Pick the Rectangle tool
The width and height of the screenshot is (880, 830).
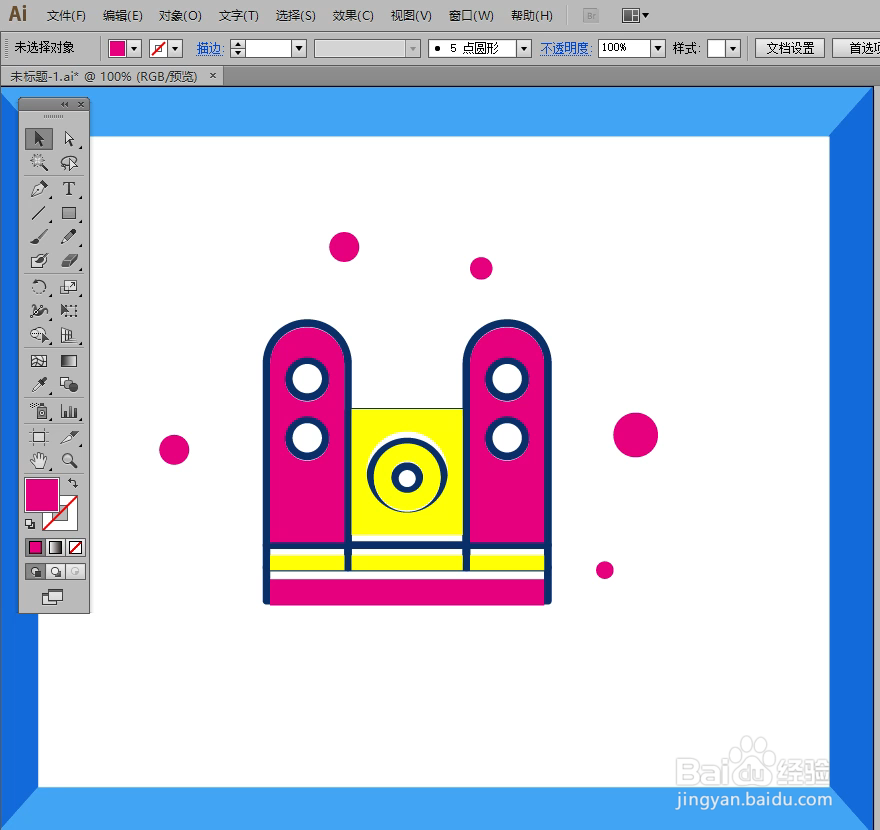pos(69,213)
